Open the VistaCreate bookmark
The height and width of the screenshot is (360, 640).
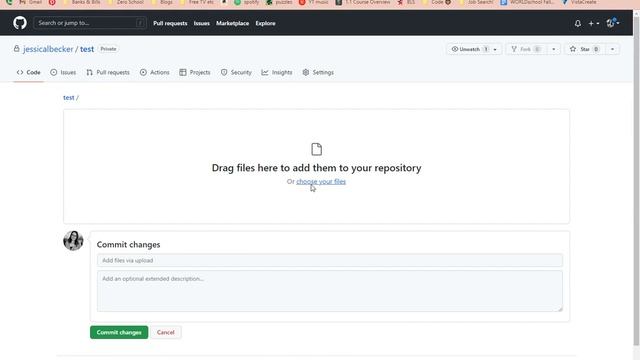[x=579, y=2]
